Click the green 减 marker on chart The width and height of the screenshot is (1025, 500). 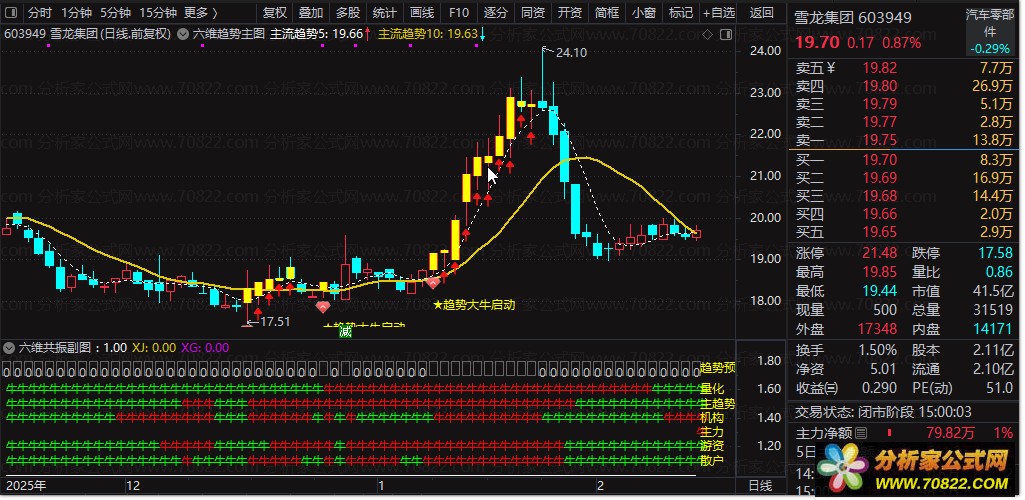(x=345, y=332)
